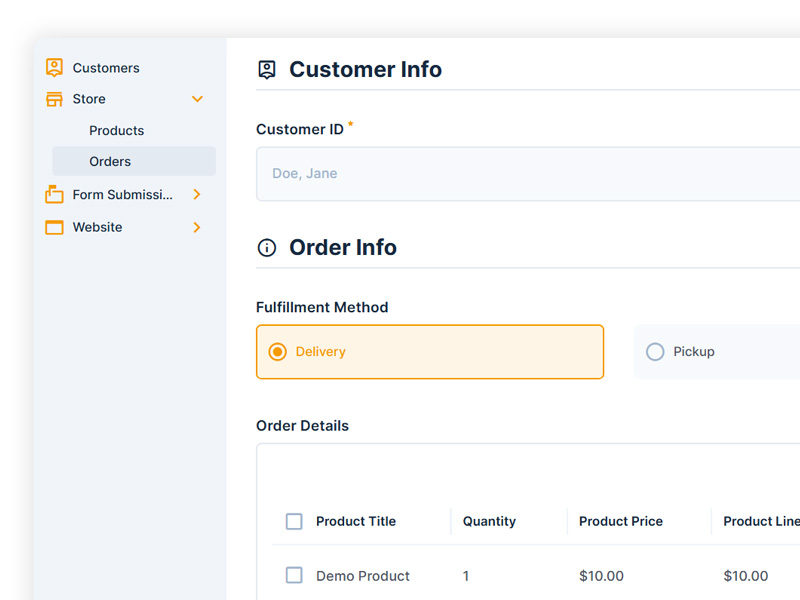
Task: Click the required asterisk next to Customer ID
Action: [x=352, y=122]
